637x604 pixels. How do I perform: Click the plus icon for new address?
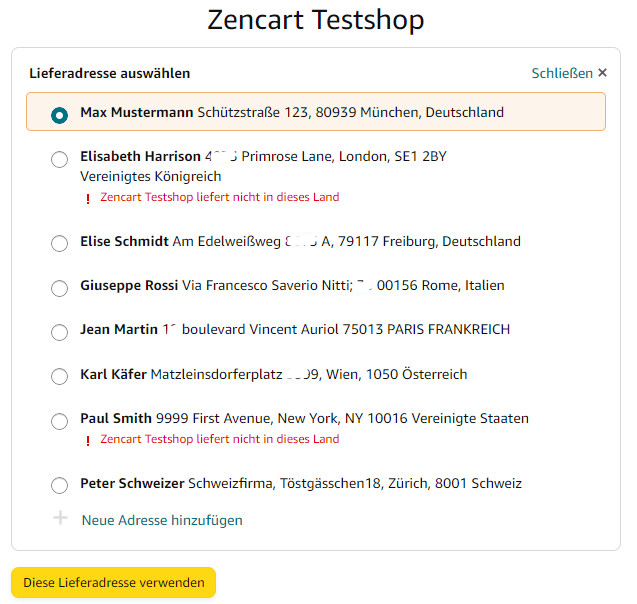[x=60, y=517]
